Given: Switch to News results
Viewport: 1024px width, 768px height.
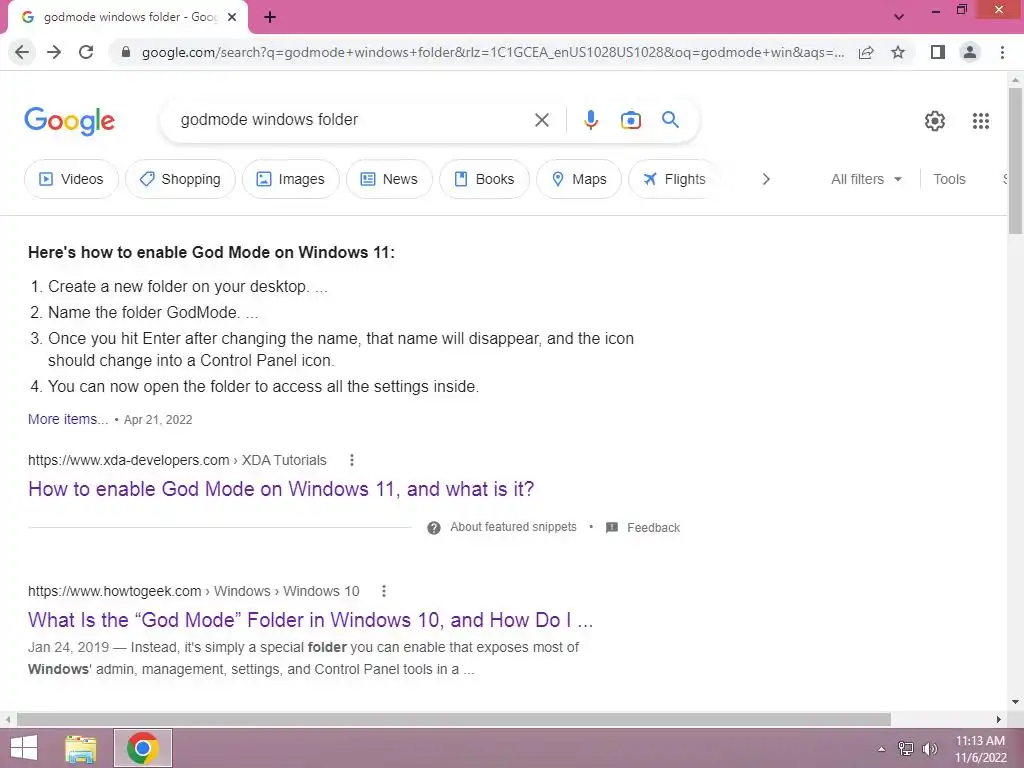Looking at the screenshot, I should (x=389, y=179).
